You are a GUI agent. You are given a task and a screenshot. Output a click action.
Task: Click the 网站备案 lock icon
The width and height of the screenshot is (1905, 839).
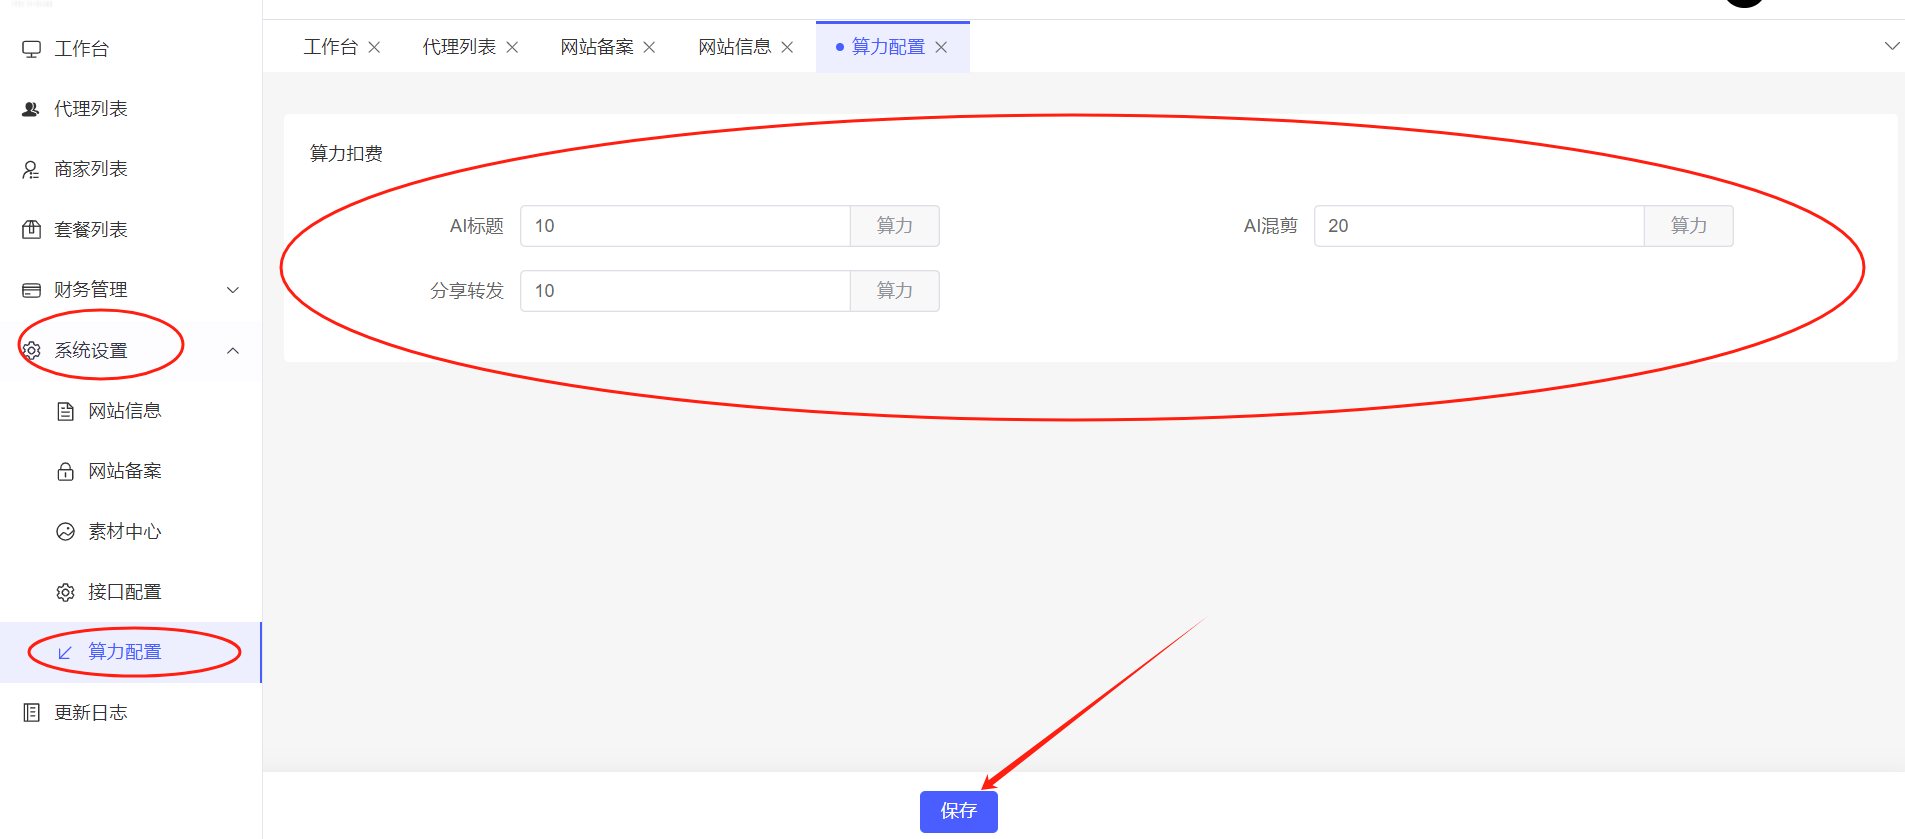pyautogui.click(x=66, y=472)
